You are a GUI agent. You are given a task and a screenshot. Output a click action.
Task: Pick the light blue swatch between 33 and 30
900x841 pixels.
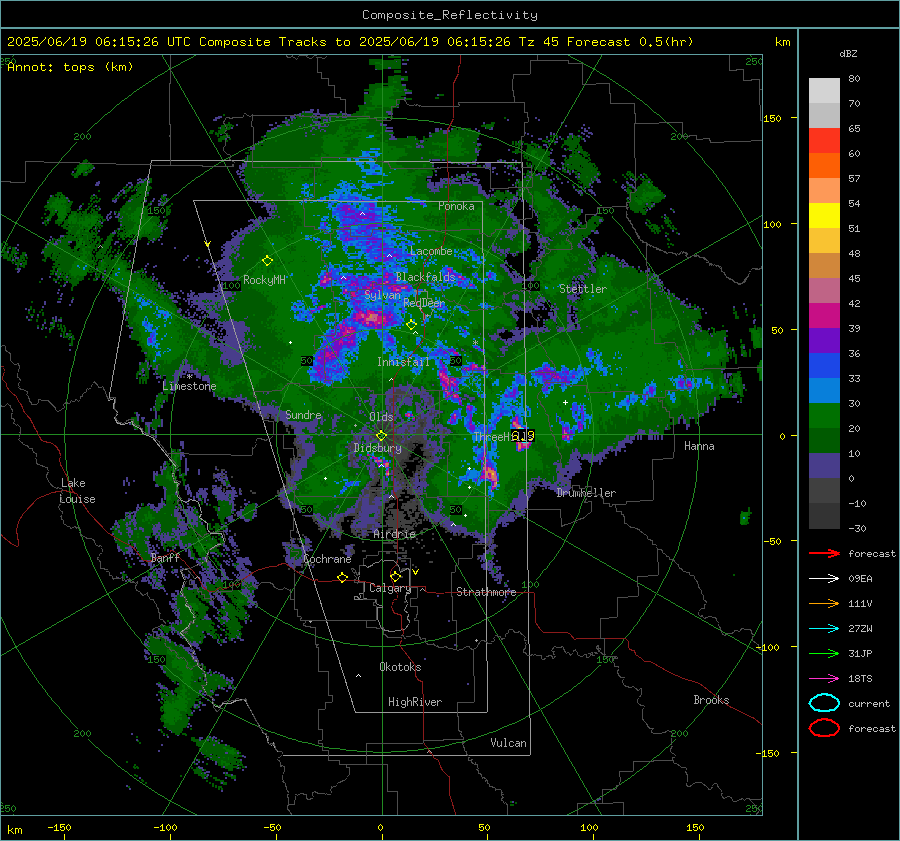coord(824,390)
